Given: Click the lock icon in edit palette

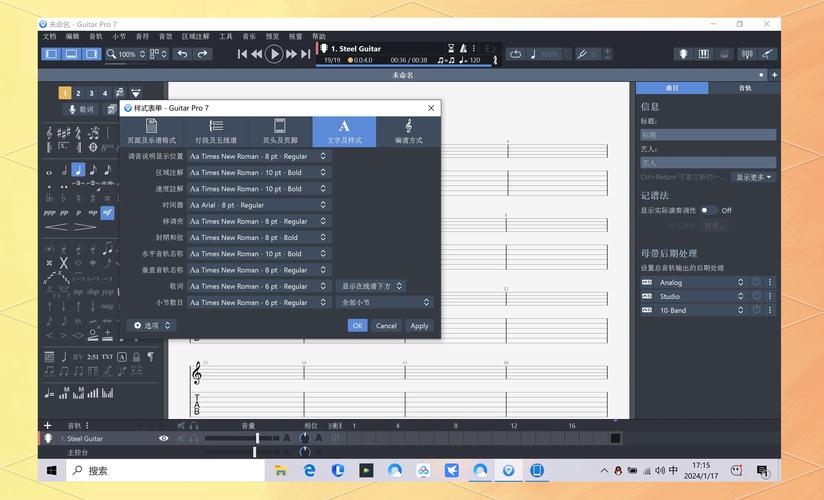Looking at the screenshot, I should [x=136, y=357].
